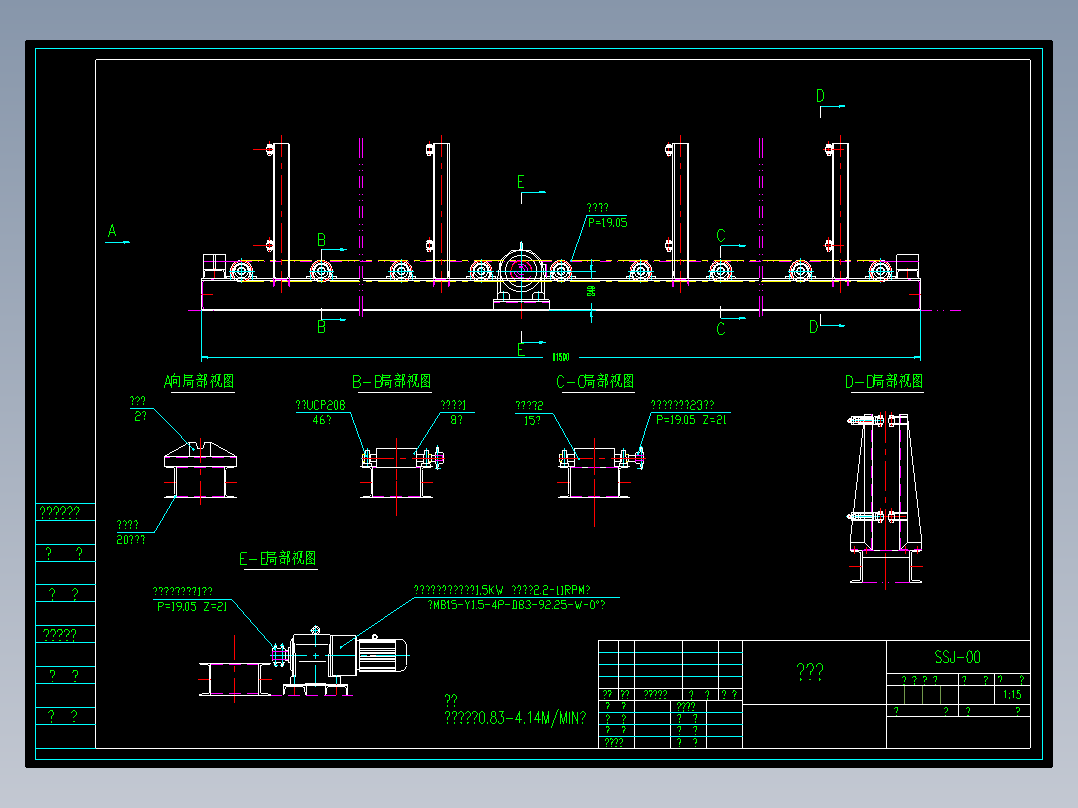Click the C-C局部视图 view title

(595, 381)
